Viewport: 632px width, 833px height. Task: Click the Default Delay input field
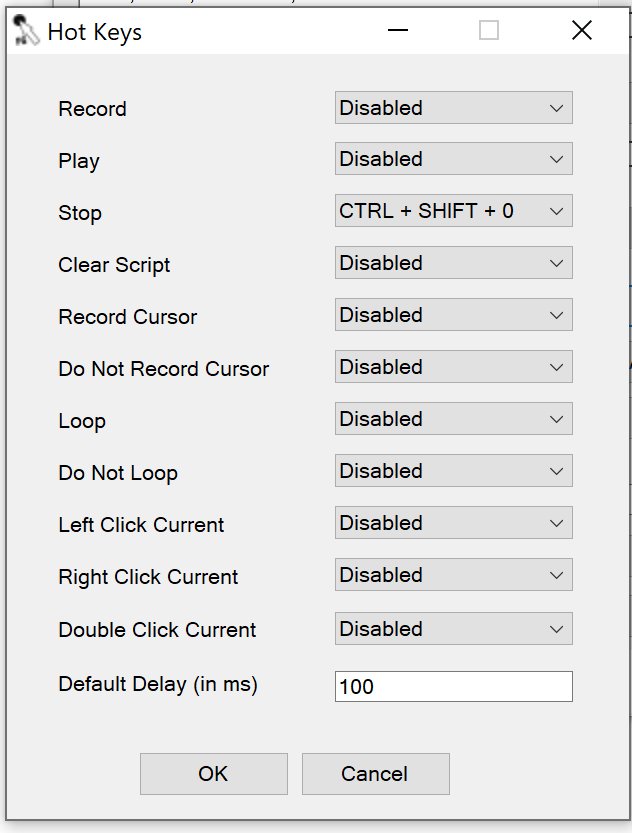453,687
